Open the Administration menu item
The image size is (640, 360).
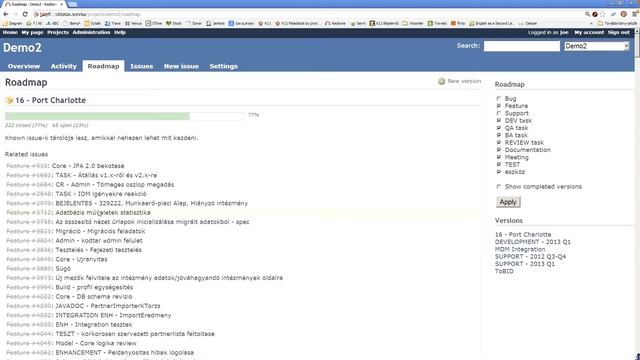91,32
